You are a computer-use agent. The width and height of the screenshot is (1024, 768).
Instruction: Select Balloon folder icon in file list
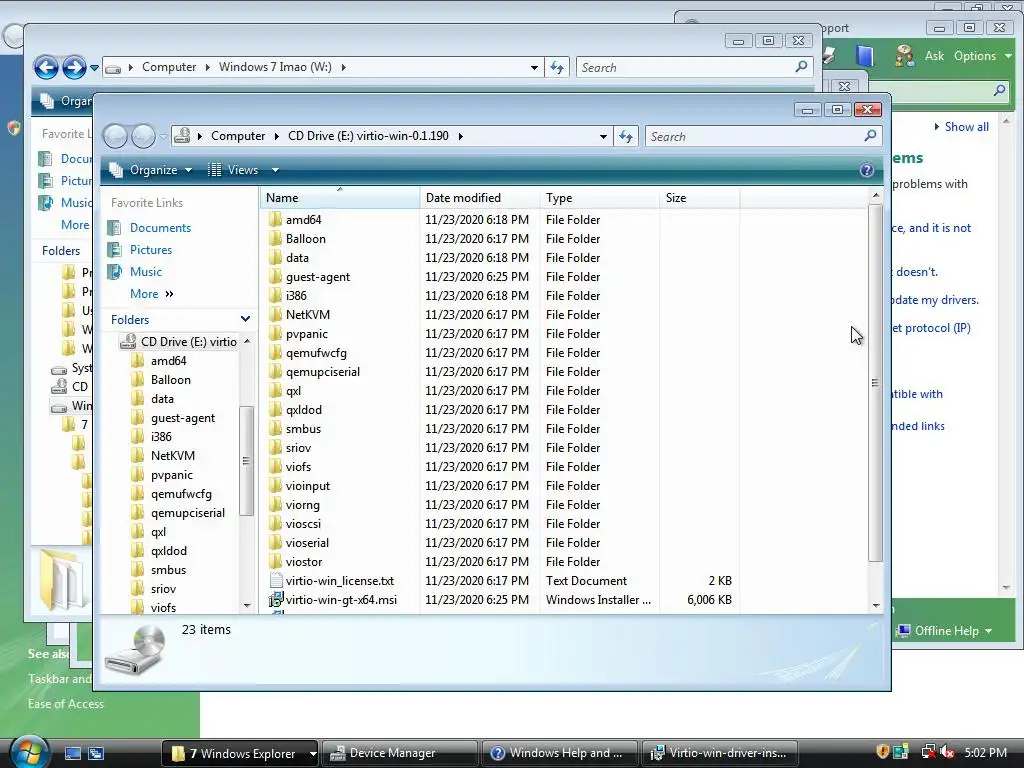pyautogui.click(x=275, y=239)
